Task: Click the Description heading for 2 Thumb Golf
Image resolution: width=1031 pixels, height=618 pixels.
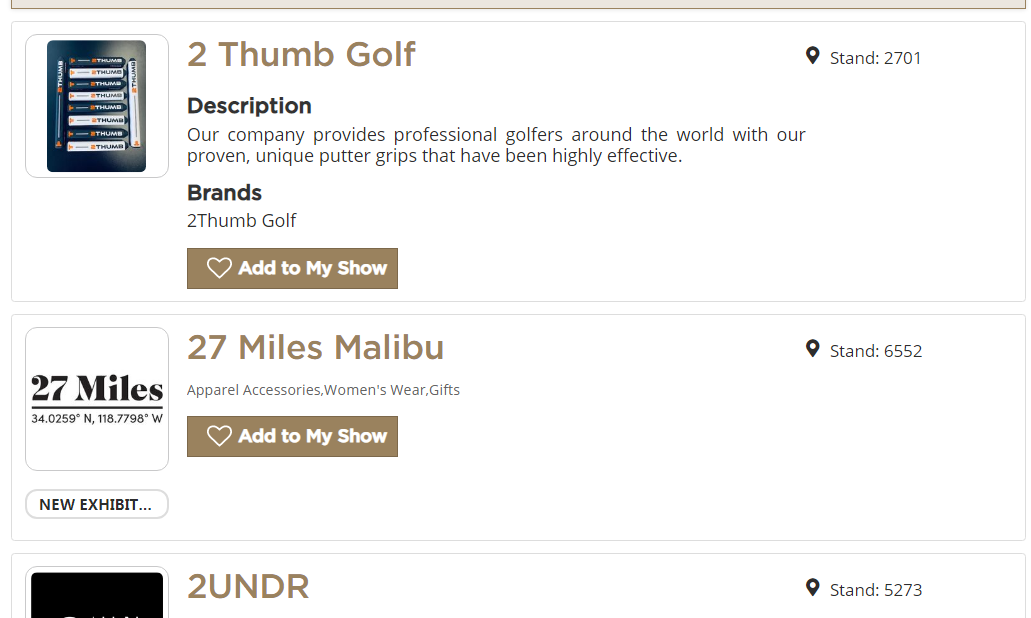Action: [249, 106]
